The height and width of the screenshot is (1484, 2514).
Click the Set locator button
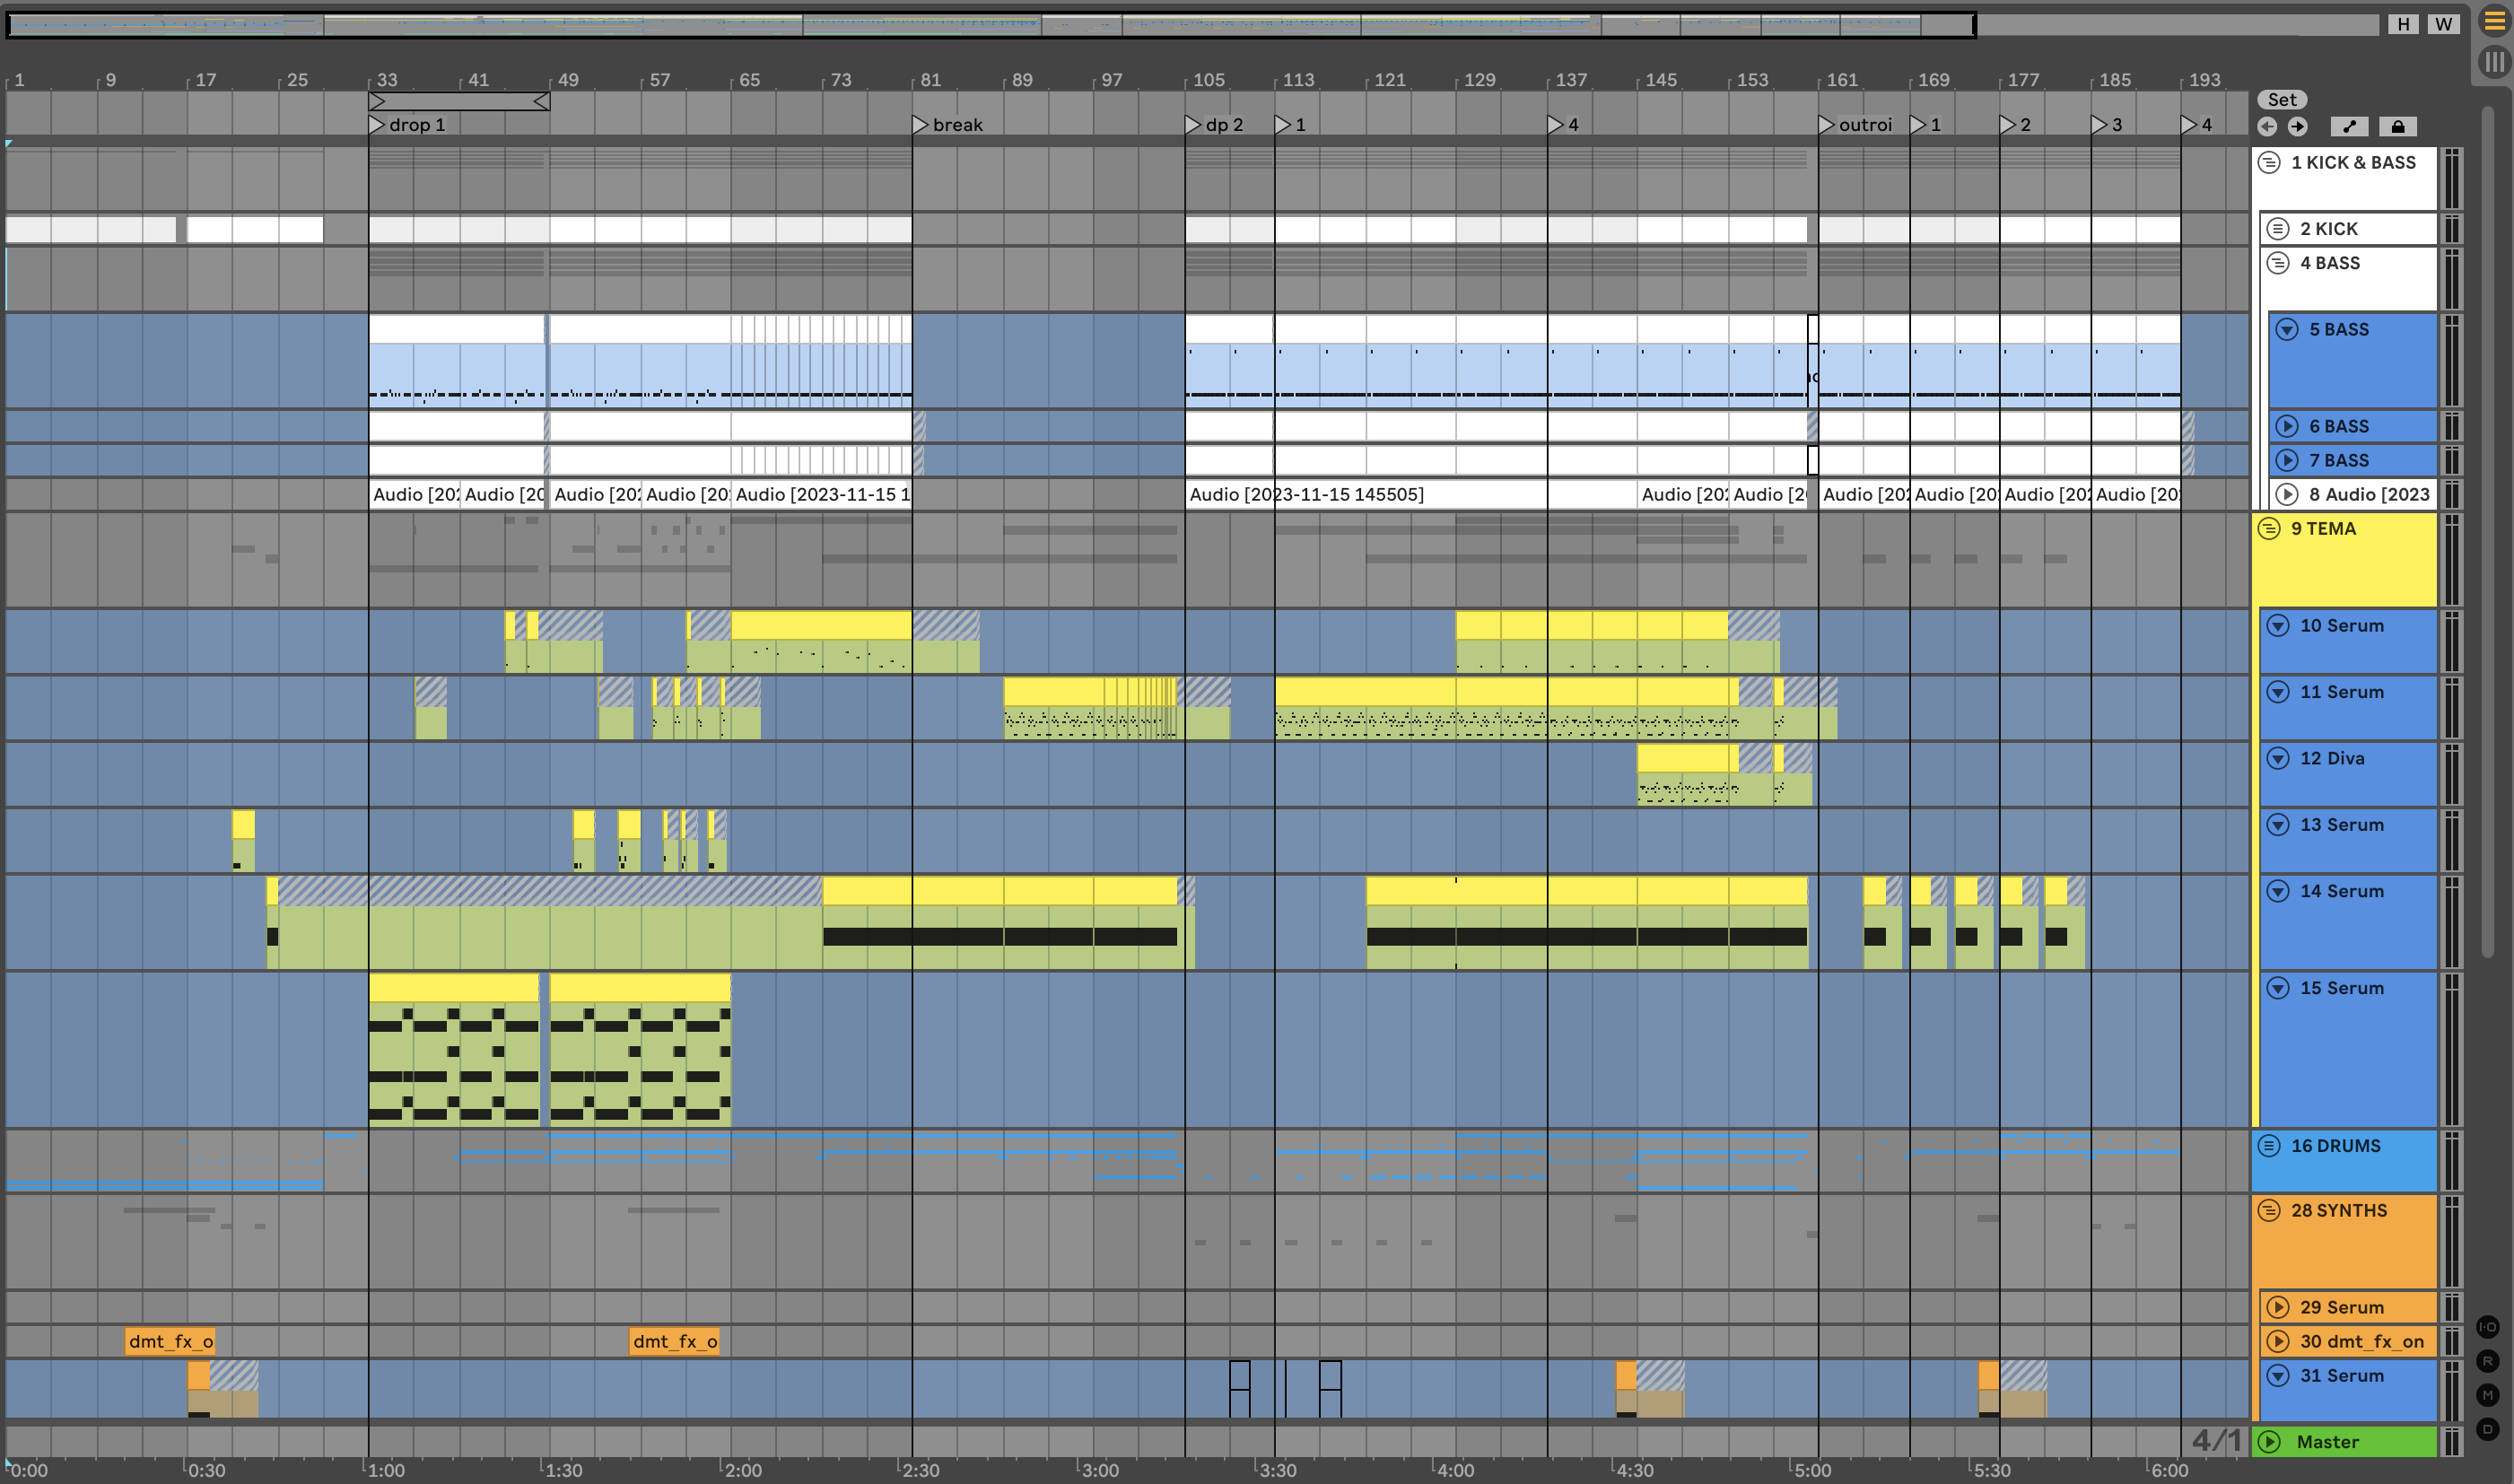[x=2282, y=99]
